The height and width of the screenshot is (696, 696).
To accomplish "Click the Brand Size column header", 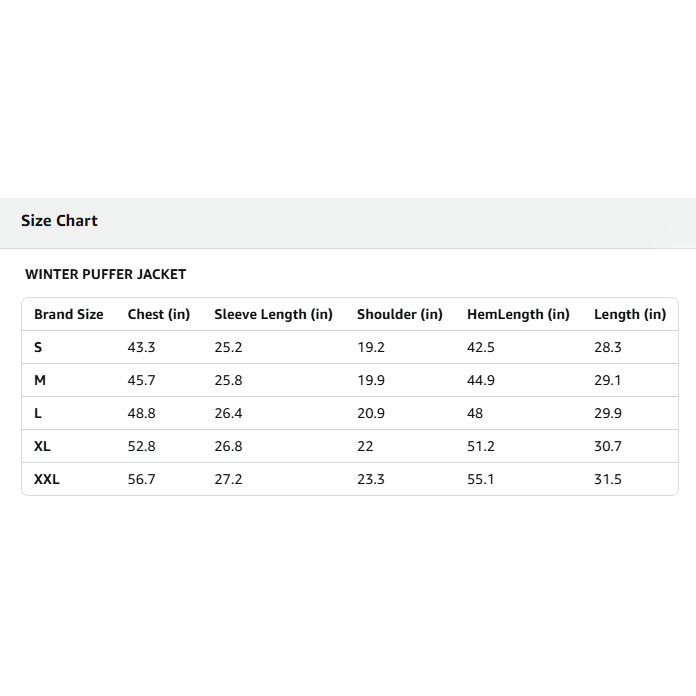I will point(69,314).
